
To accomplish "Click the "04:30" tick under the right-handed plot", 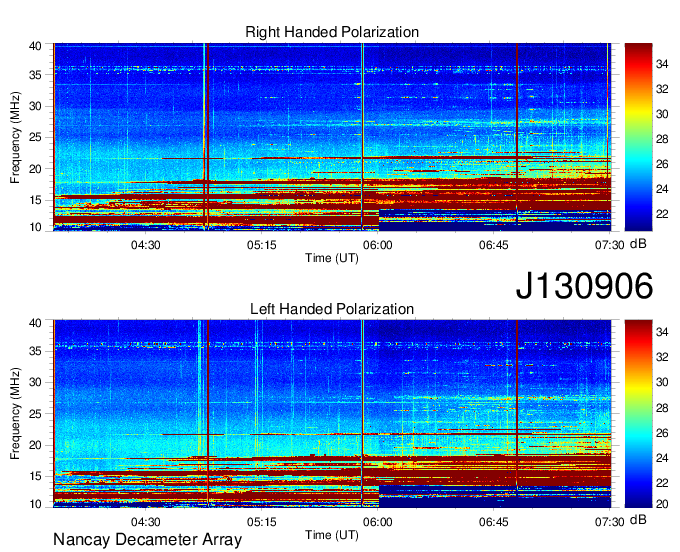I will coord(146,245).
